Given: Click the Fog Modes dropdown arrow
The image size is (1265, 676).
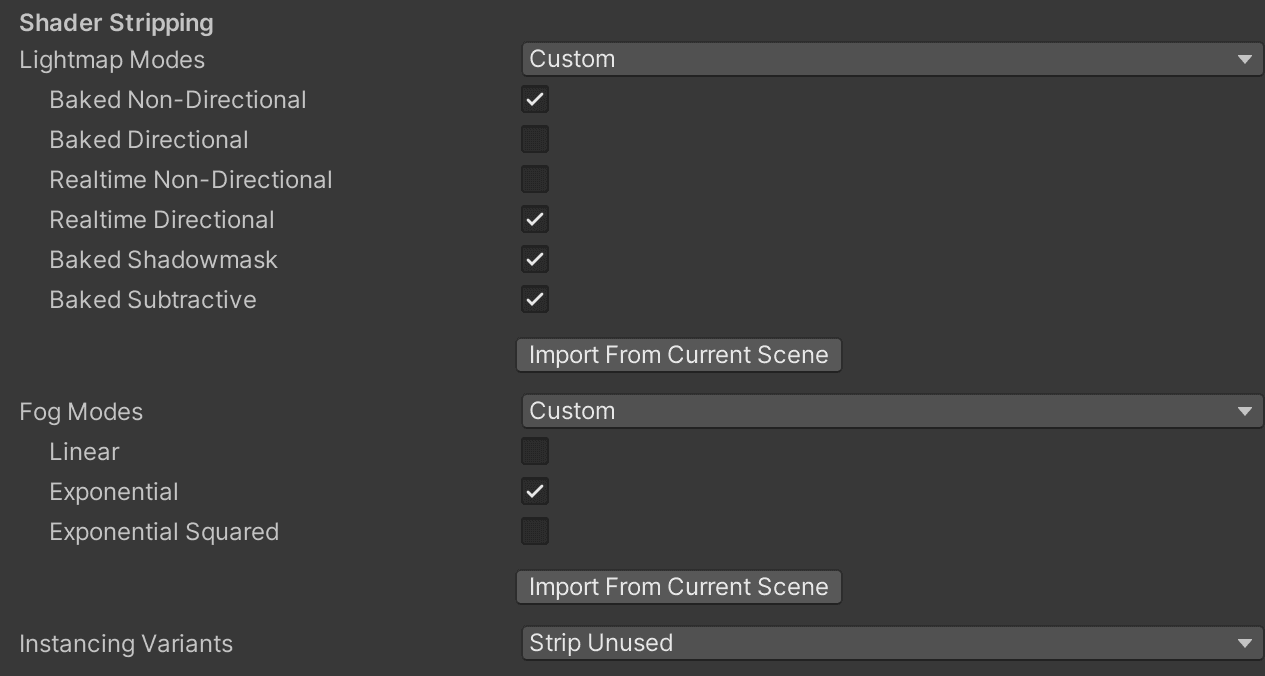Looking at the screenshot, I should [1246, 411].
